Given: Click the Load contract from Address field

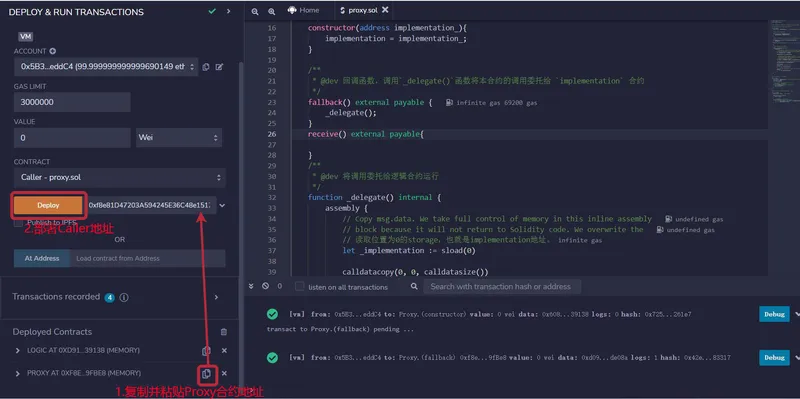Looking at the screenshot, I should click(x=148, y=258).
